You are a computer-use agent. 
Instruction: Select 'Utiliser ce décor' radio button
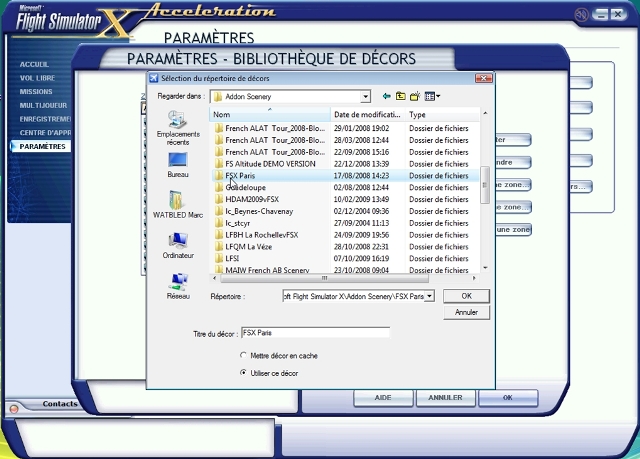[243, 373]
